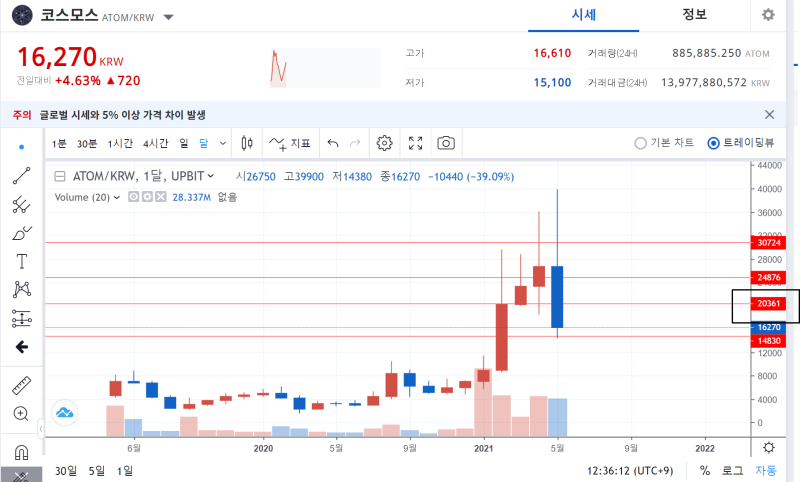Open chart properties gear in toolbar

(x=385, y=143)
